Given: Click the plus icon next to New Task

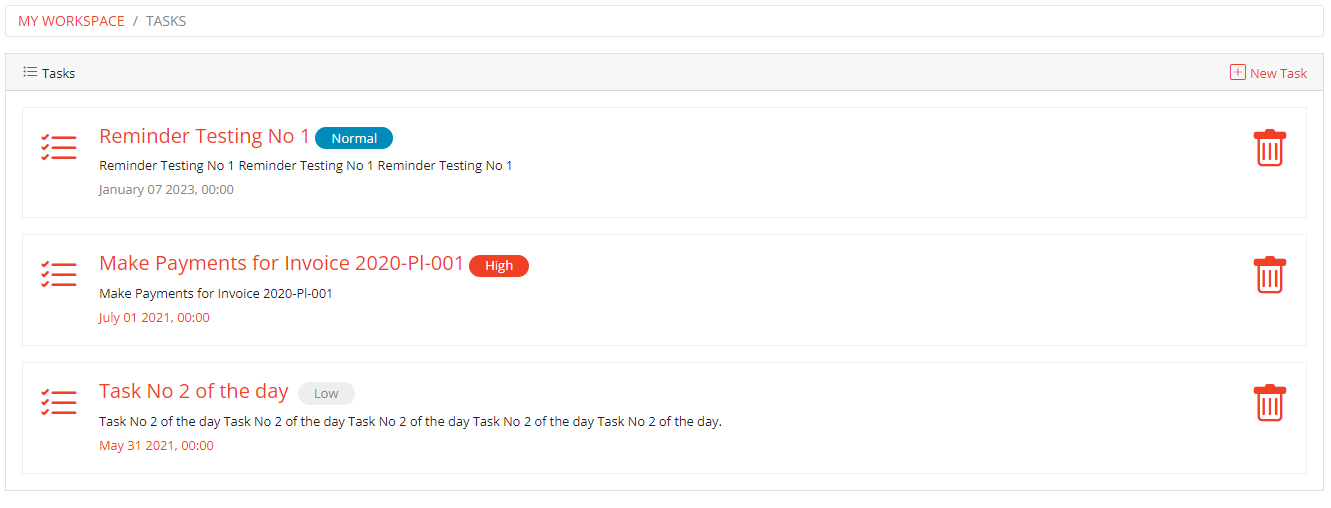Looking at the screenshot, I should (1237, 72).
